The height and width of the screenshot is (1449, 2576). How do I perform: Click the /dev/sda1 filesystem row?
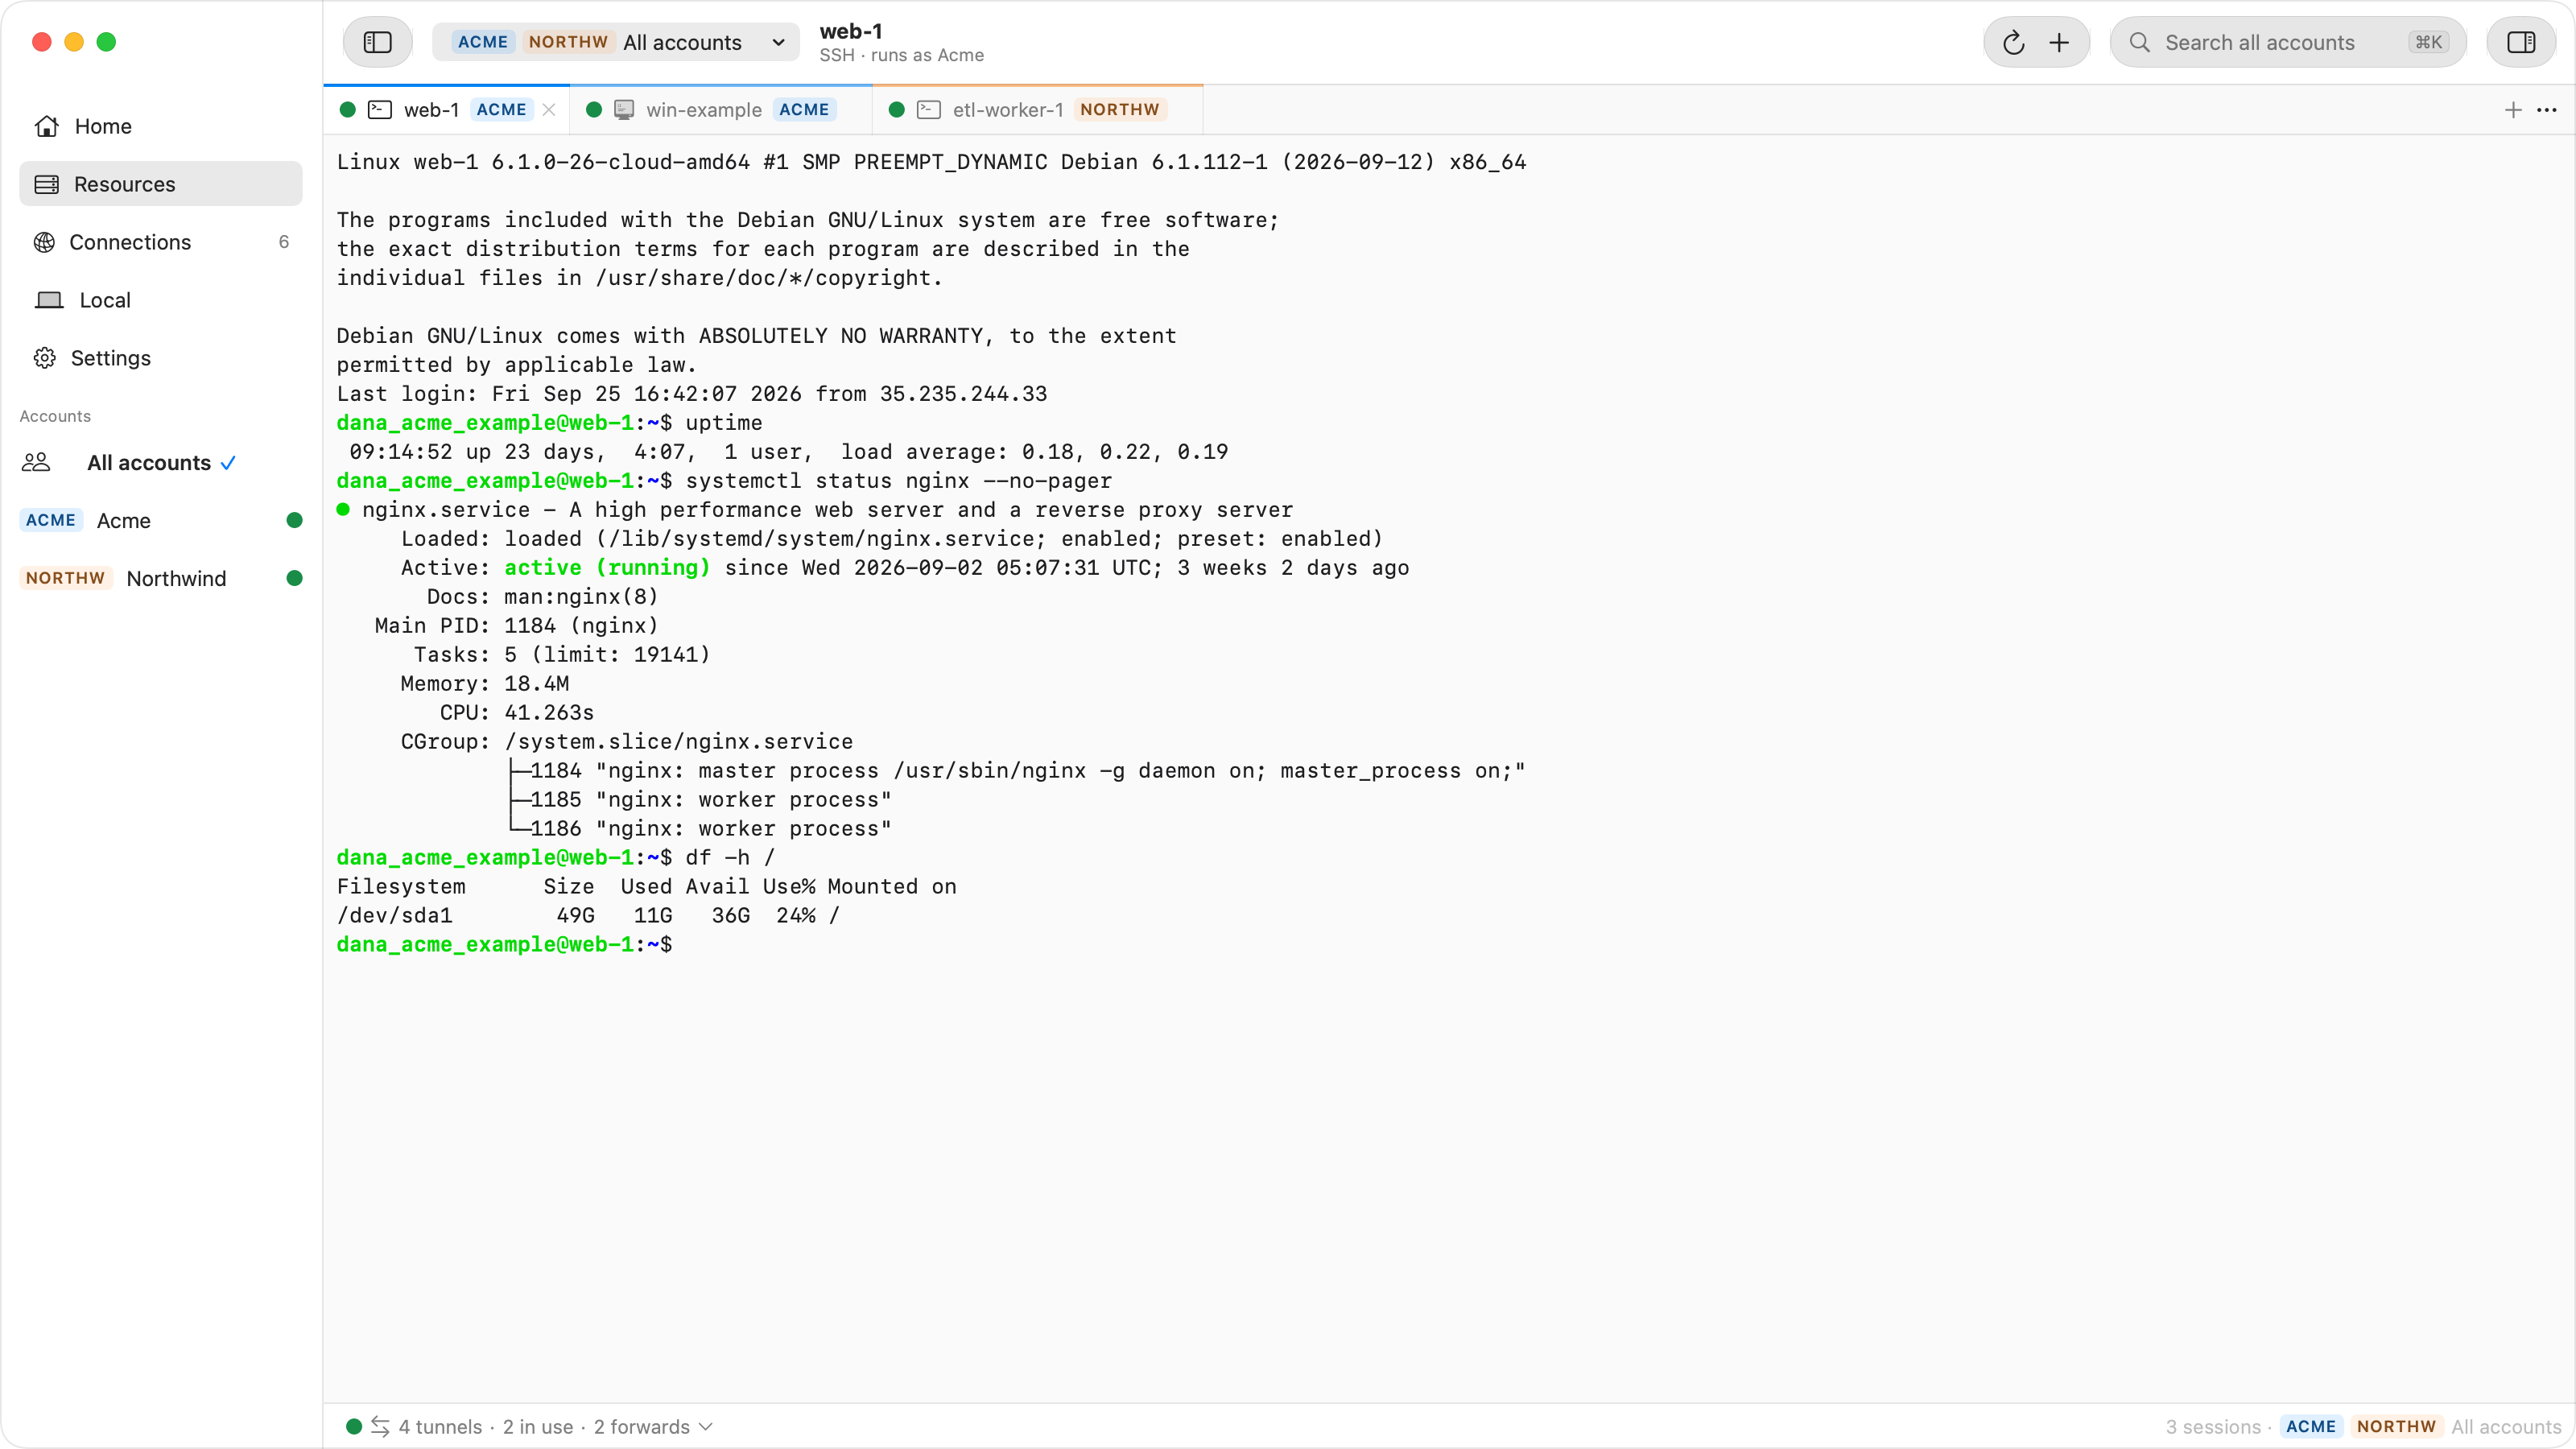[x=588, y=915]
